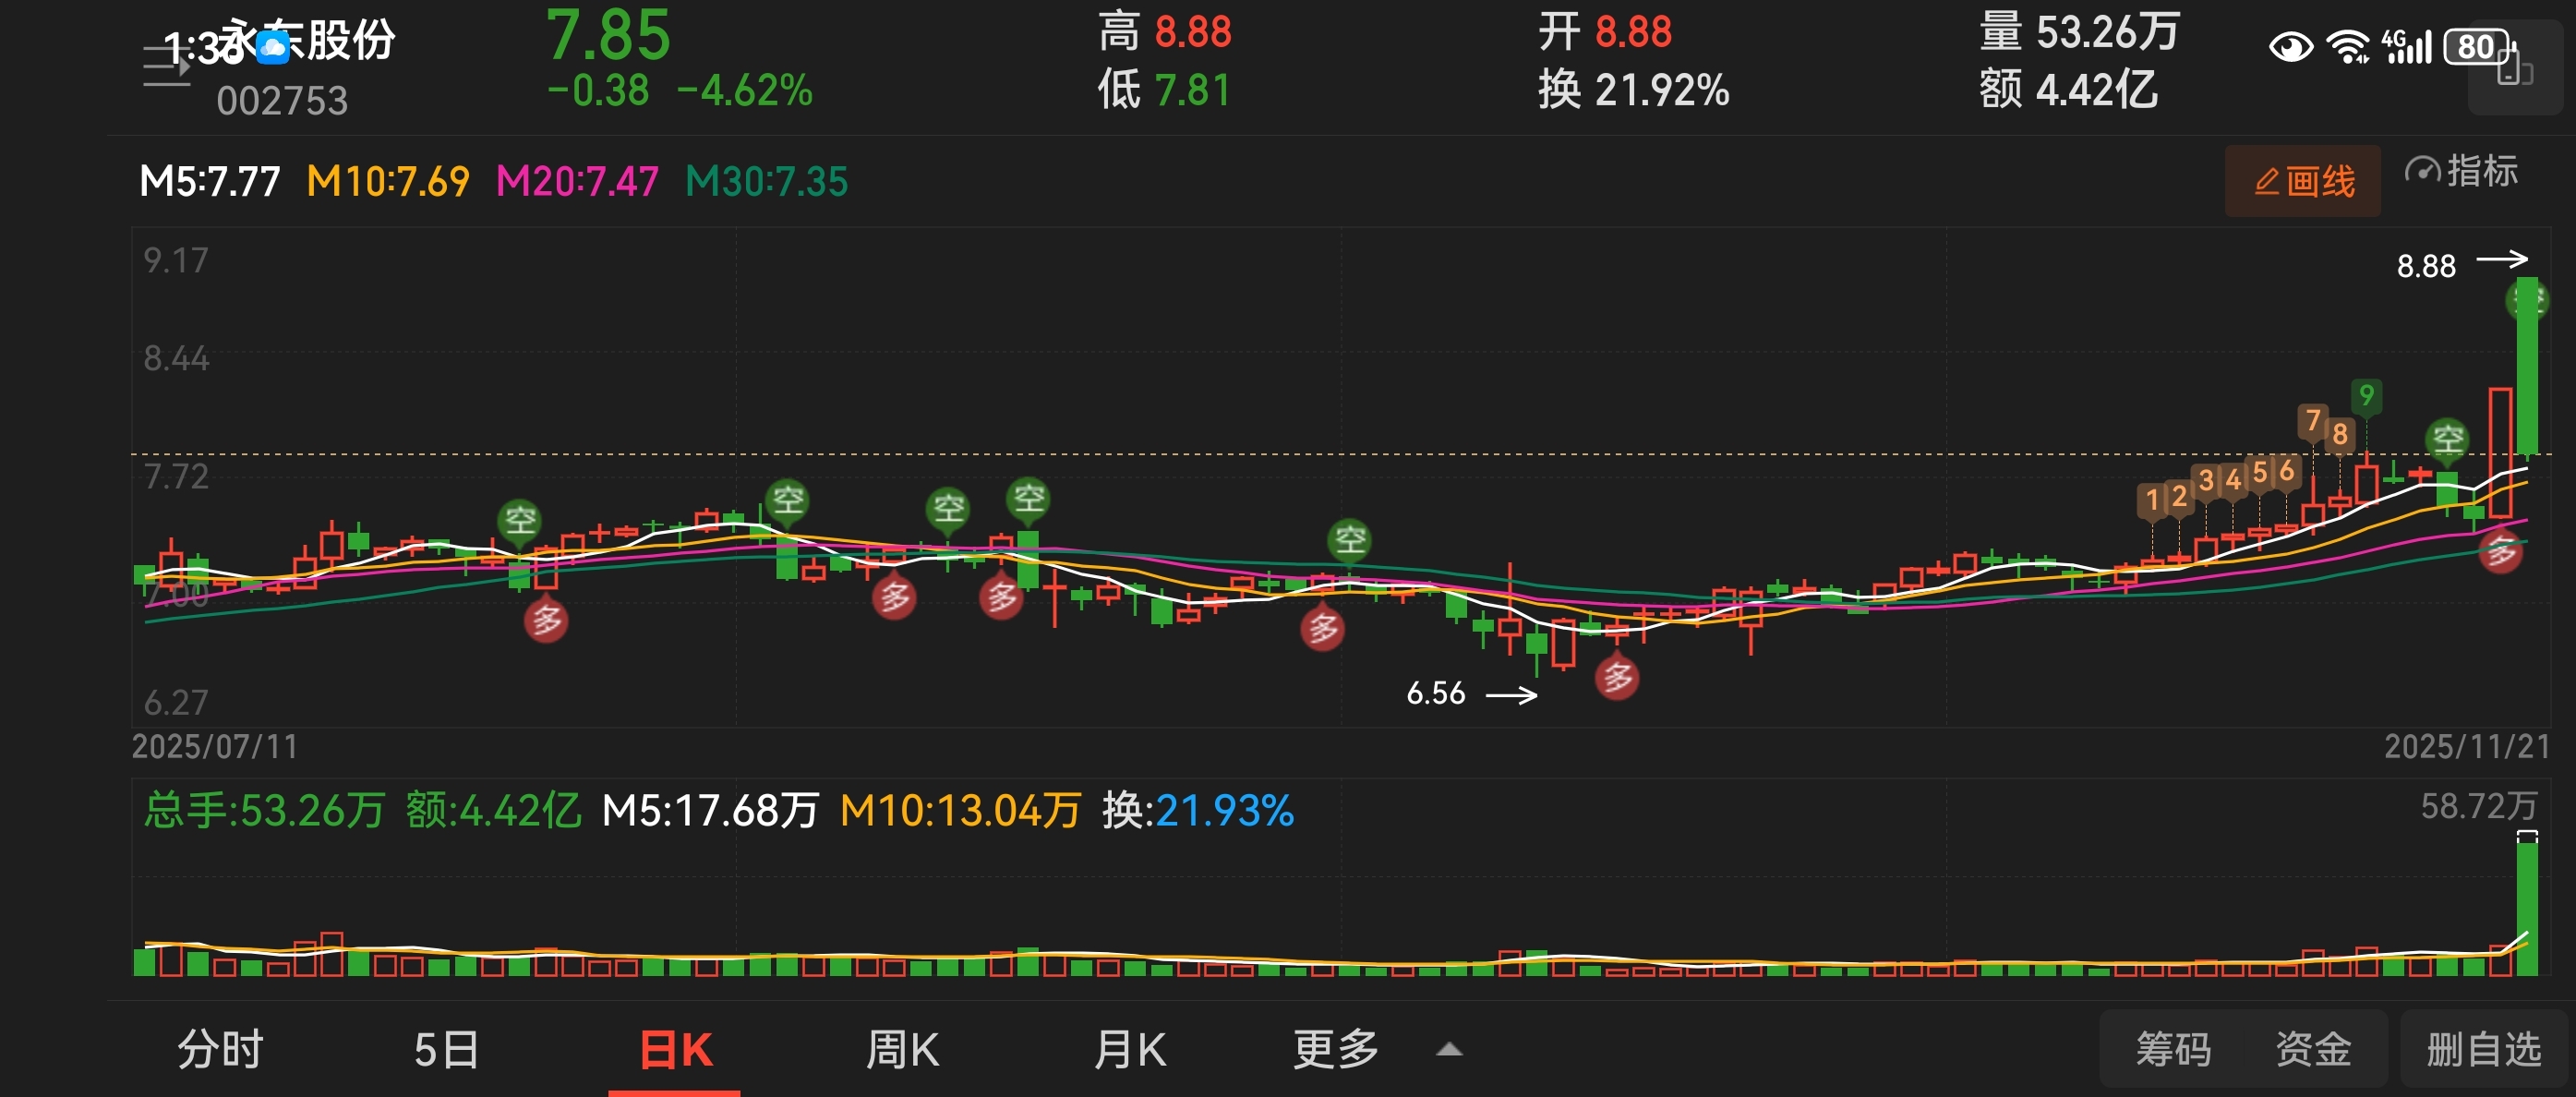This screenshot has height=1097, width=2576.
Task: Click the M30 moving average legend
Action: (x=766, y=182)
